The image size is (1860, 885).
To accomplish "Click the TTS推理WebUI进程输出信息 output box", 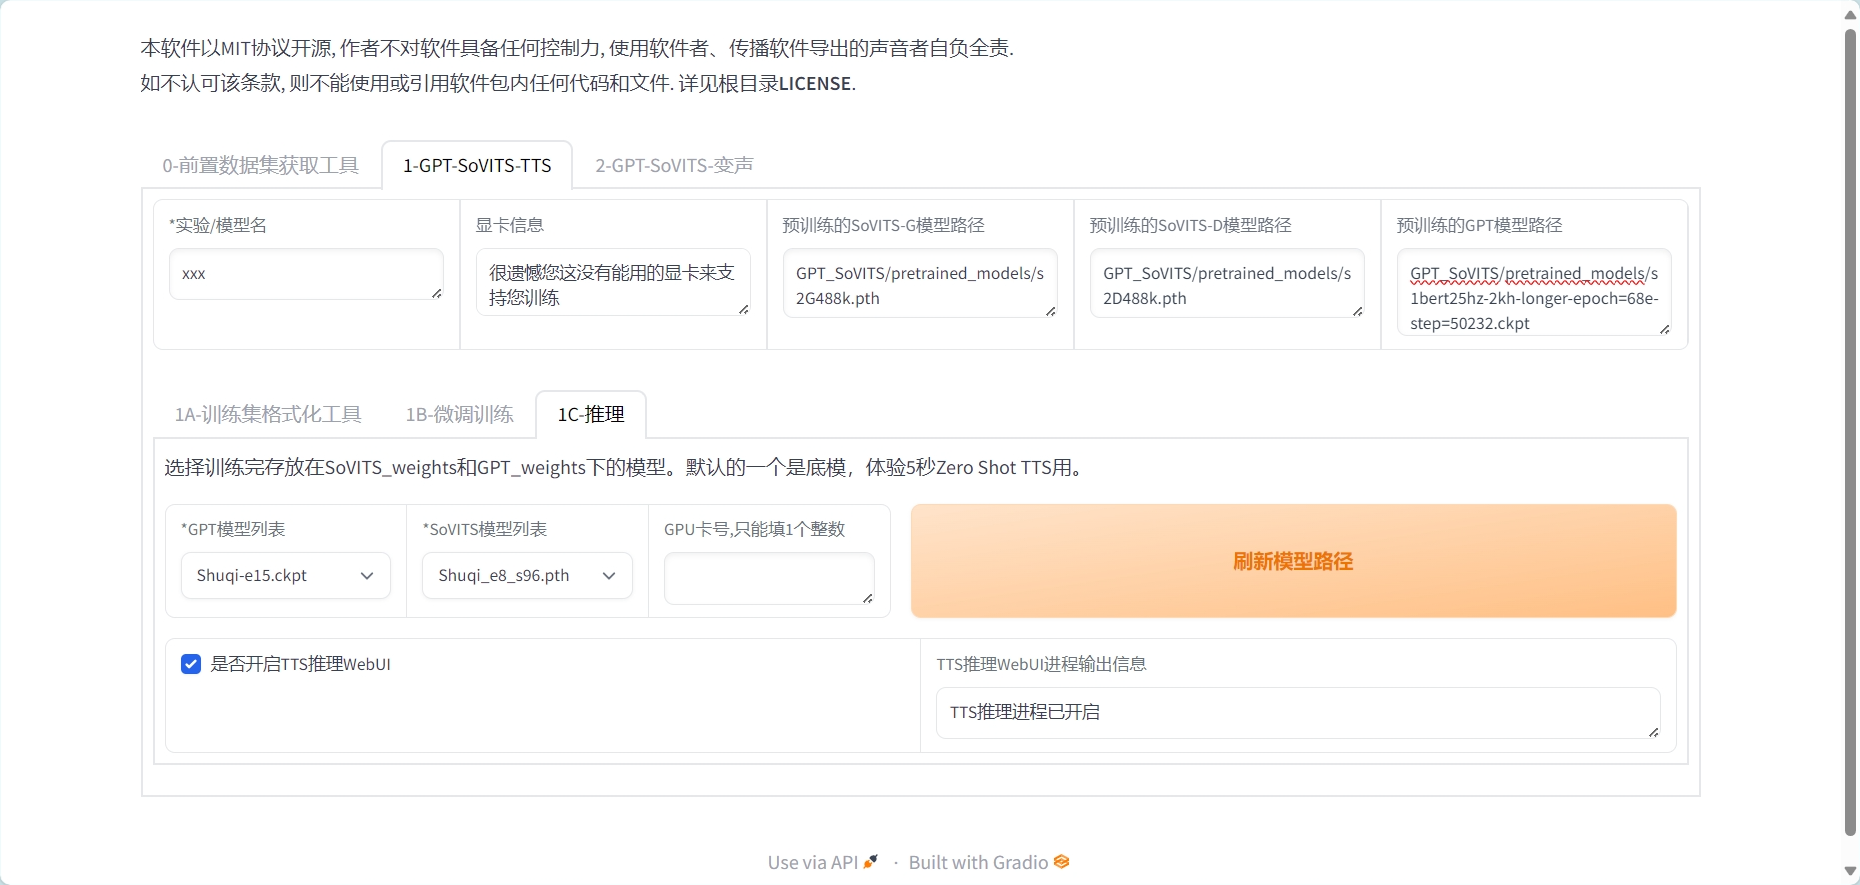I will coord(1298,713).
